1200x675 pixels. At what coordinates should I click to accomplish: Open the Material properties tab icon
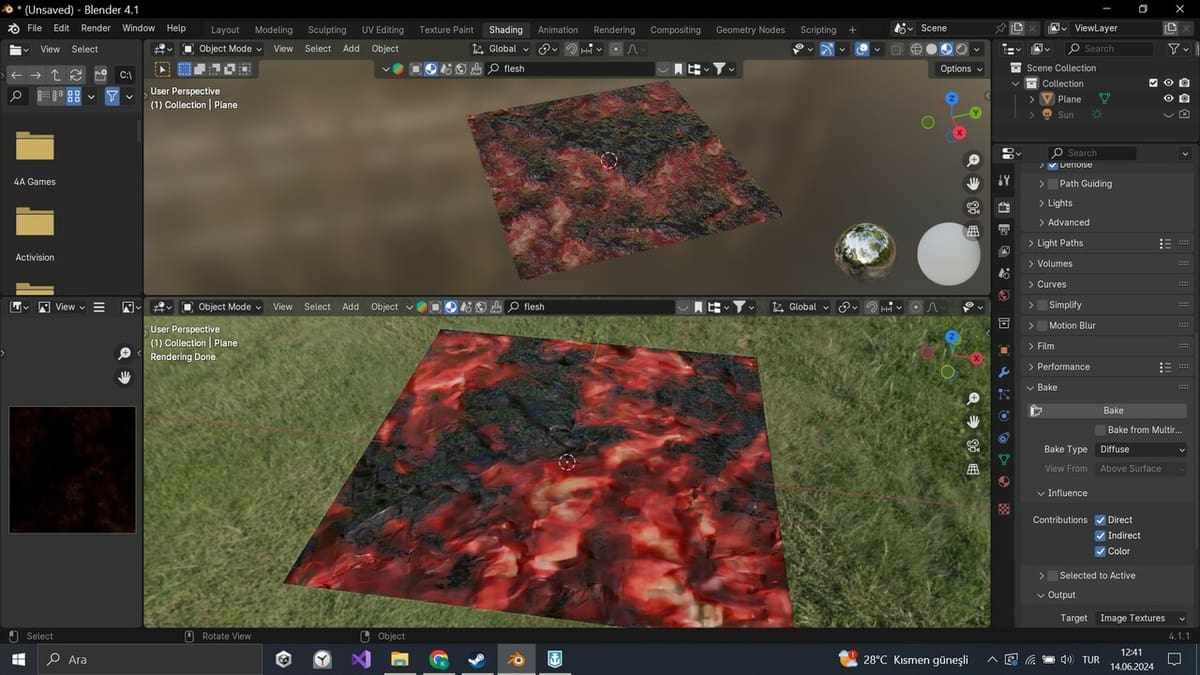1004,482
